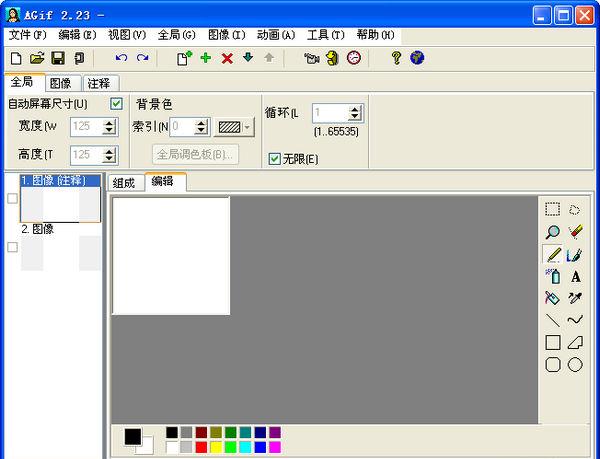Redo the last action
This screenshot has height=459, width=600.
pos(142,58)
